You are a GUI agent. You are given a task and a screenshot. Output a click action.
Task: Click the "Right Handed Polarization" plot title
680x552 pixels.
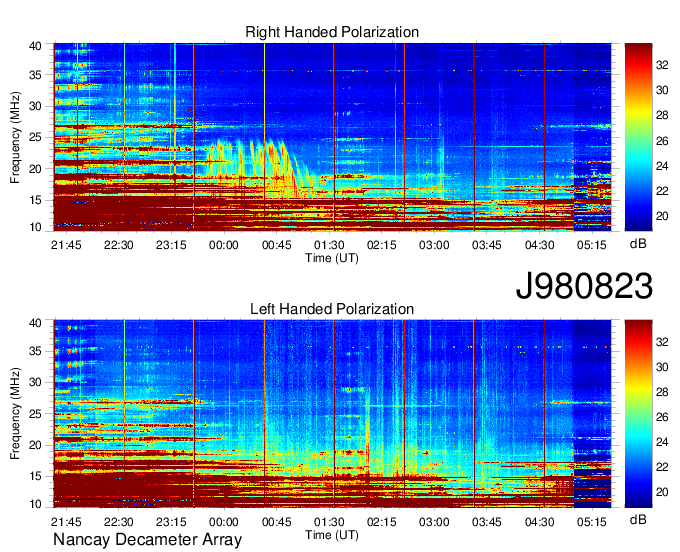(332, 32)
